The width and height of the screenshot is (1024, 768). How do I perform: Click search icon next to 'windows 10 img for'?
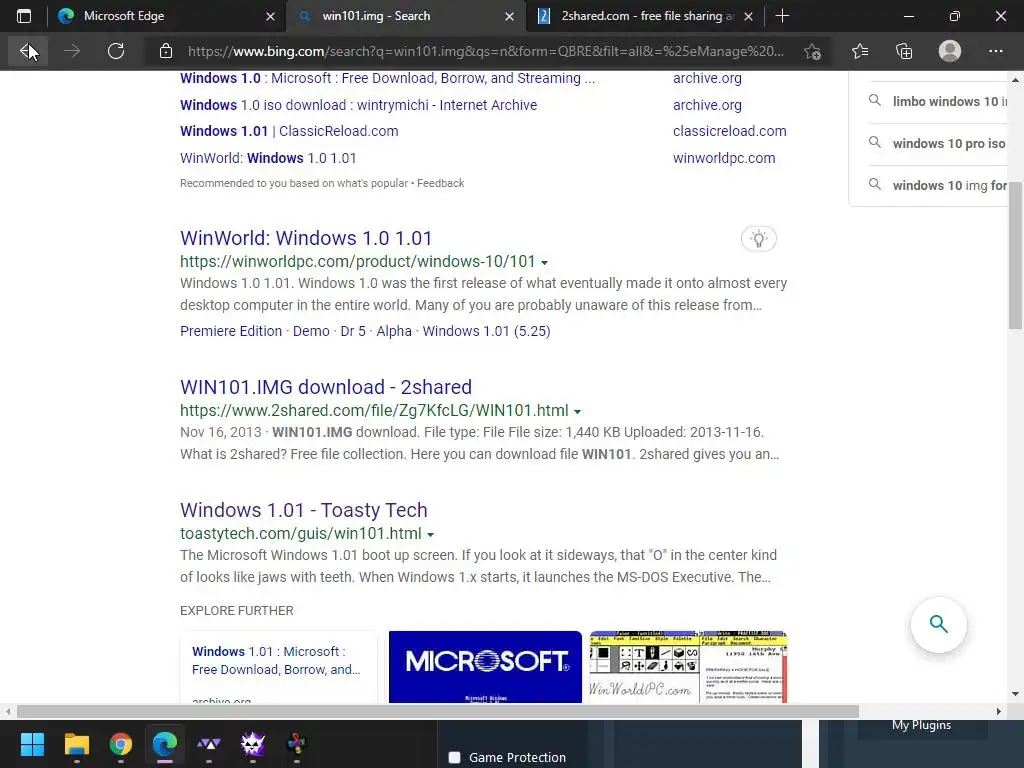click(874, 184)
